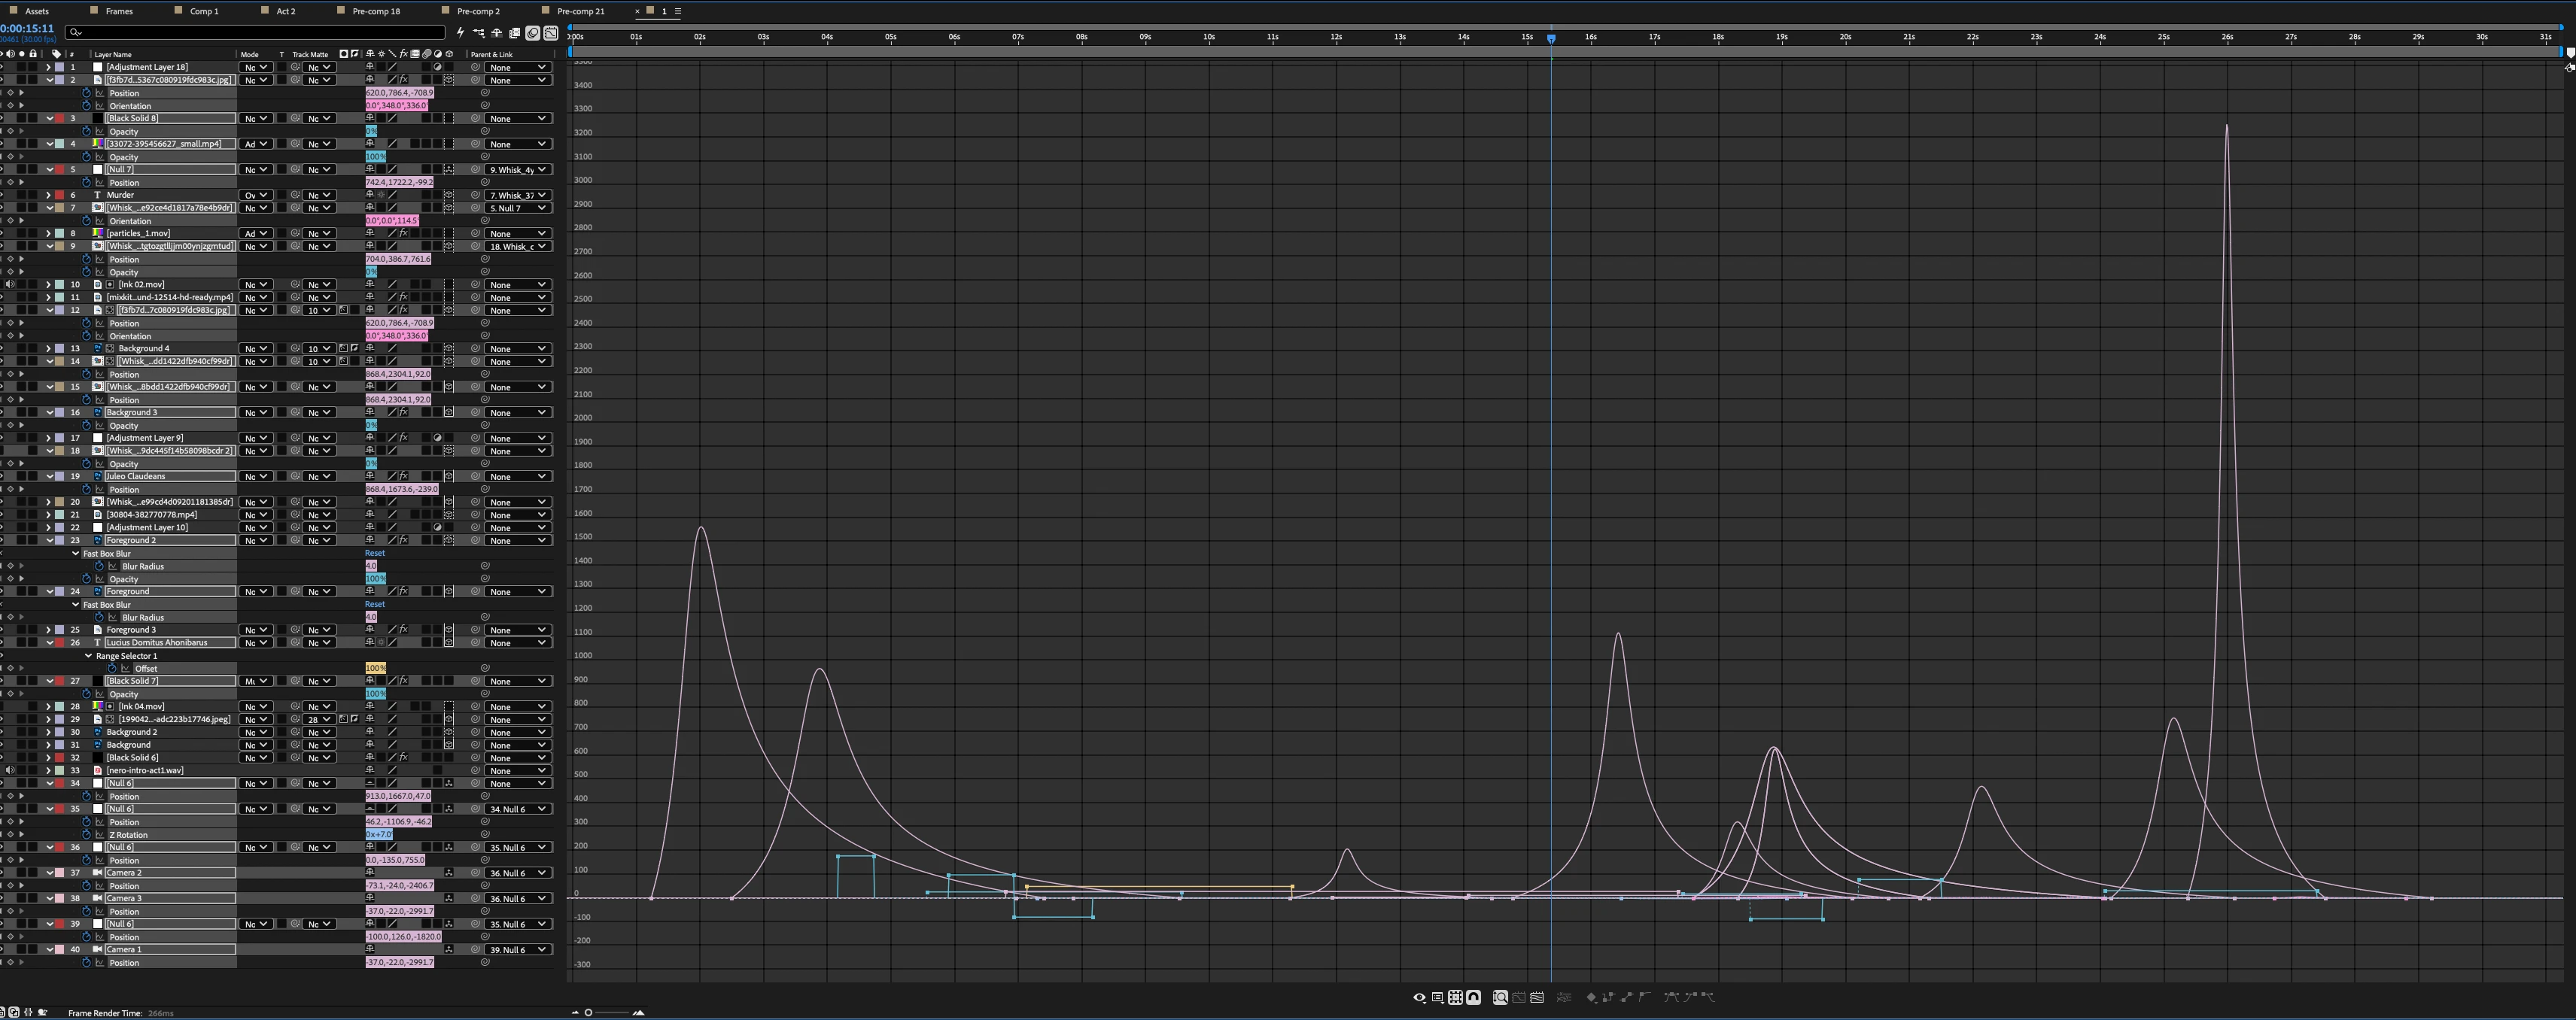2576x1020 pixels.
Task: Switch to the Pre-comp 18 tab
Action: (x=376, y=11)
